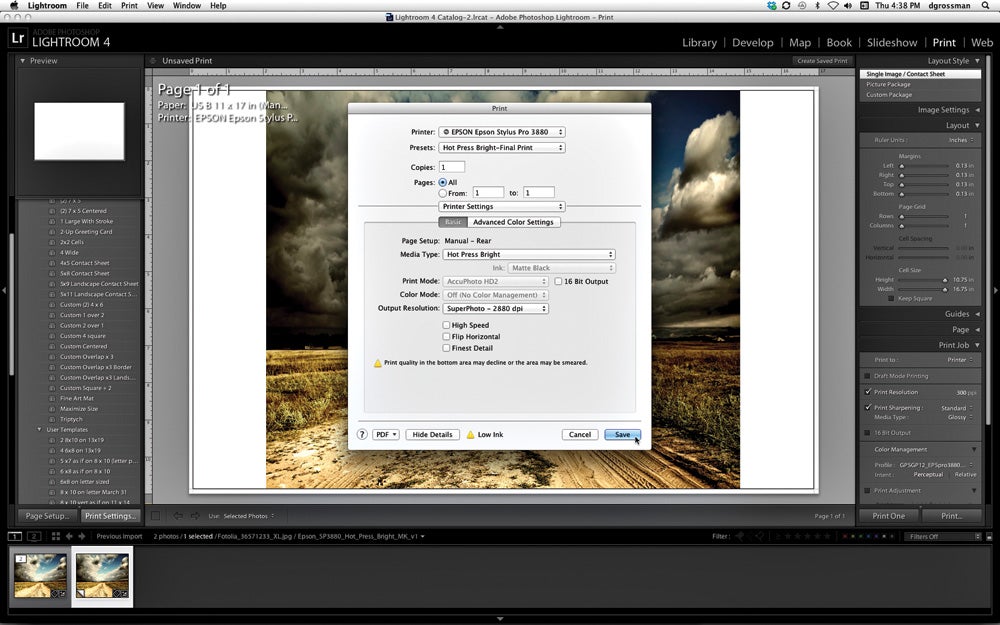This screenshot has width=1000, height=625.
Task: Switch to the Develop module
Action: click(753, 43)
